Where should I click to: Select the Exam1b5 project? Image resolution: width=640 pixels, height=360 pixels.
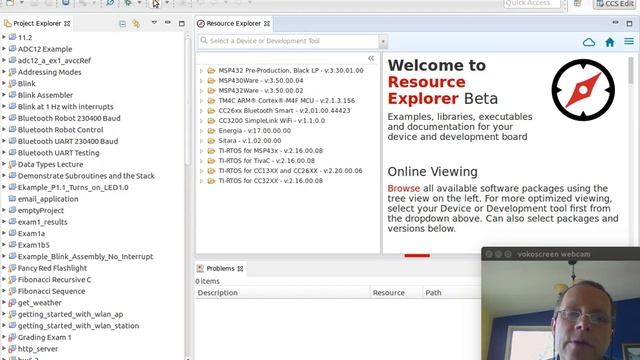(x=33, y=245)
